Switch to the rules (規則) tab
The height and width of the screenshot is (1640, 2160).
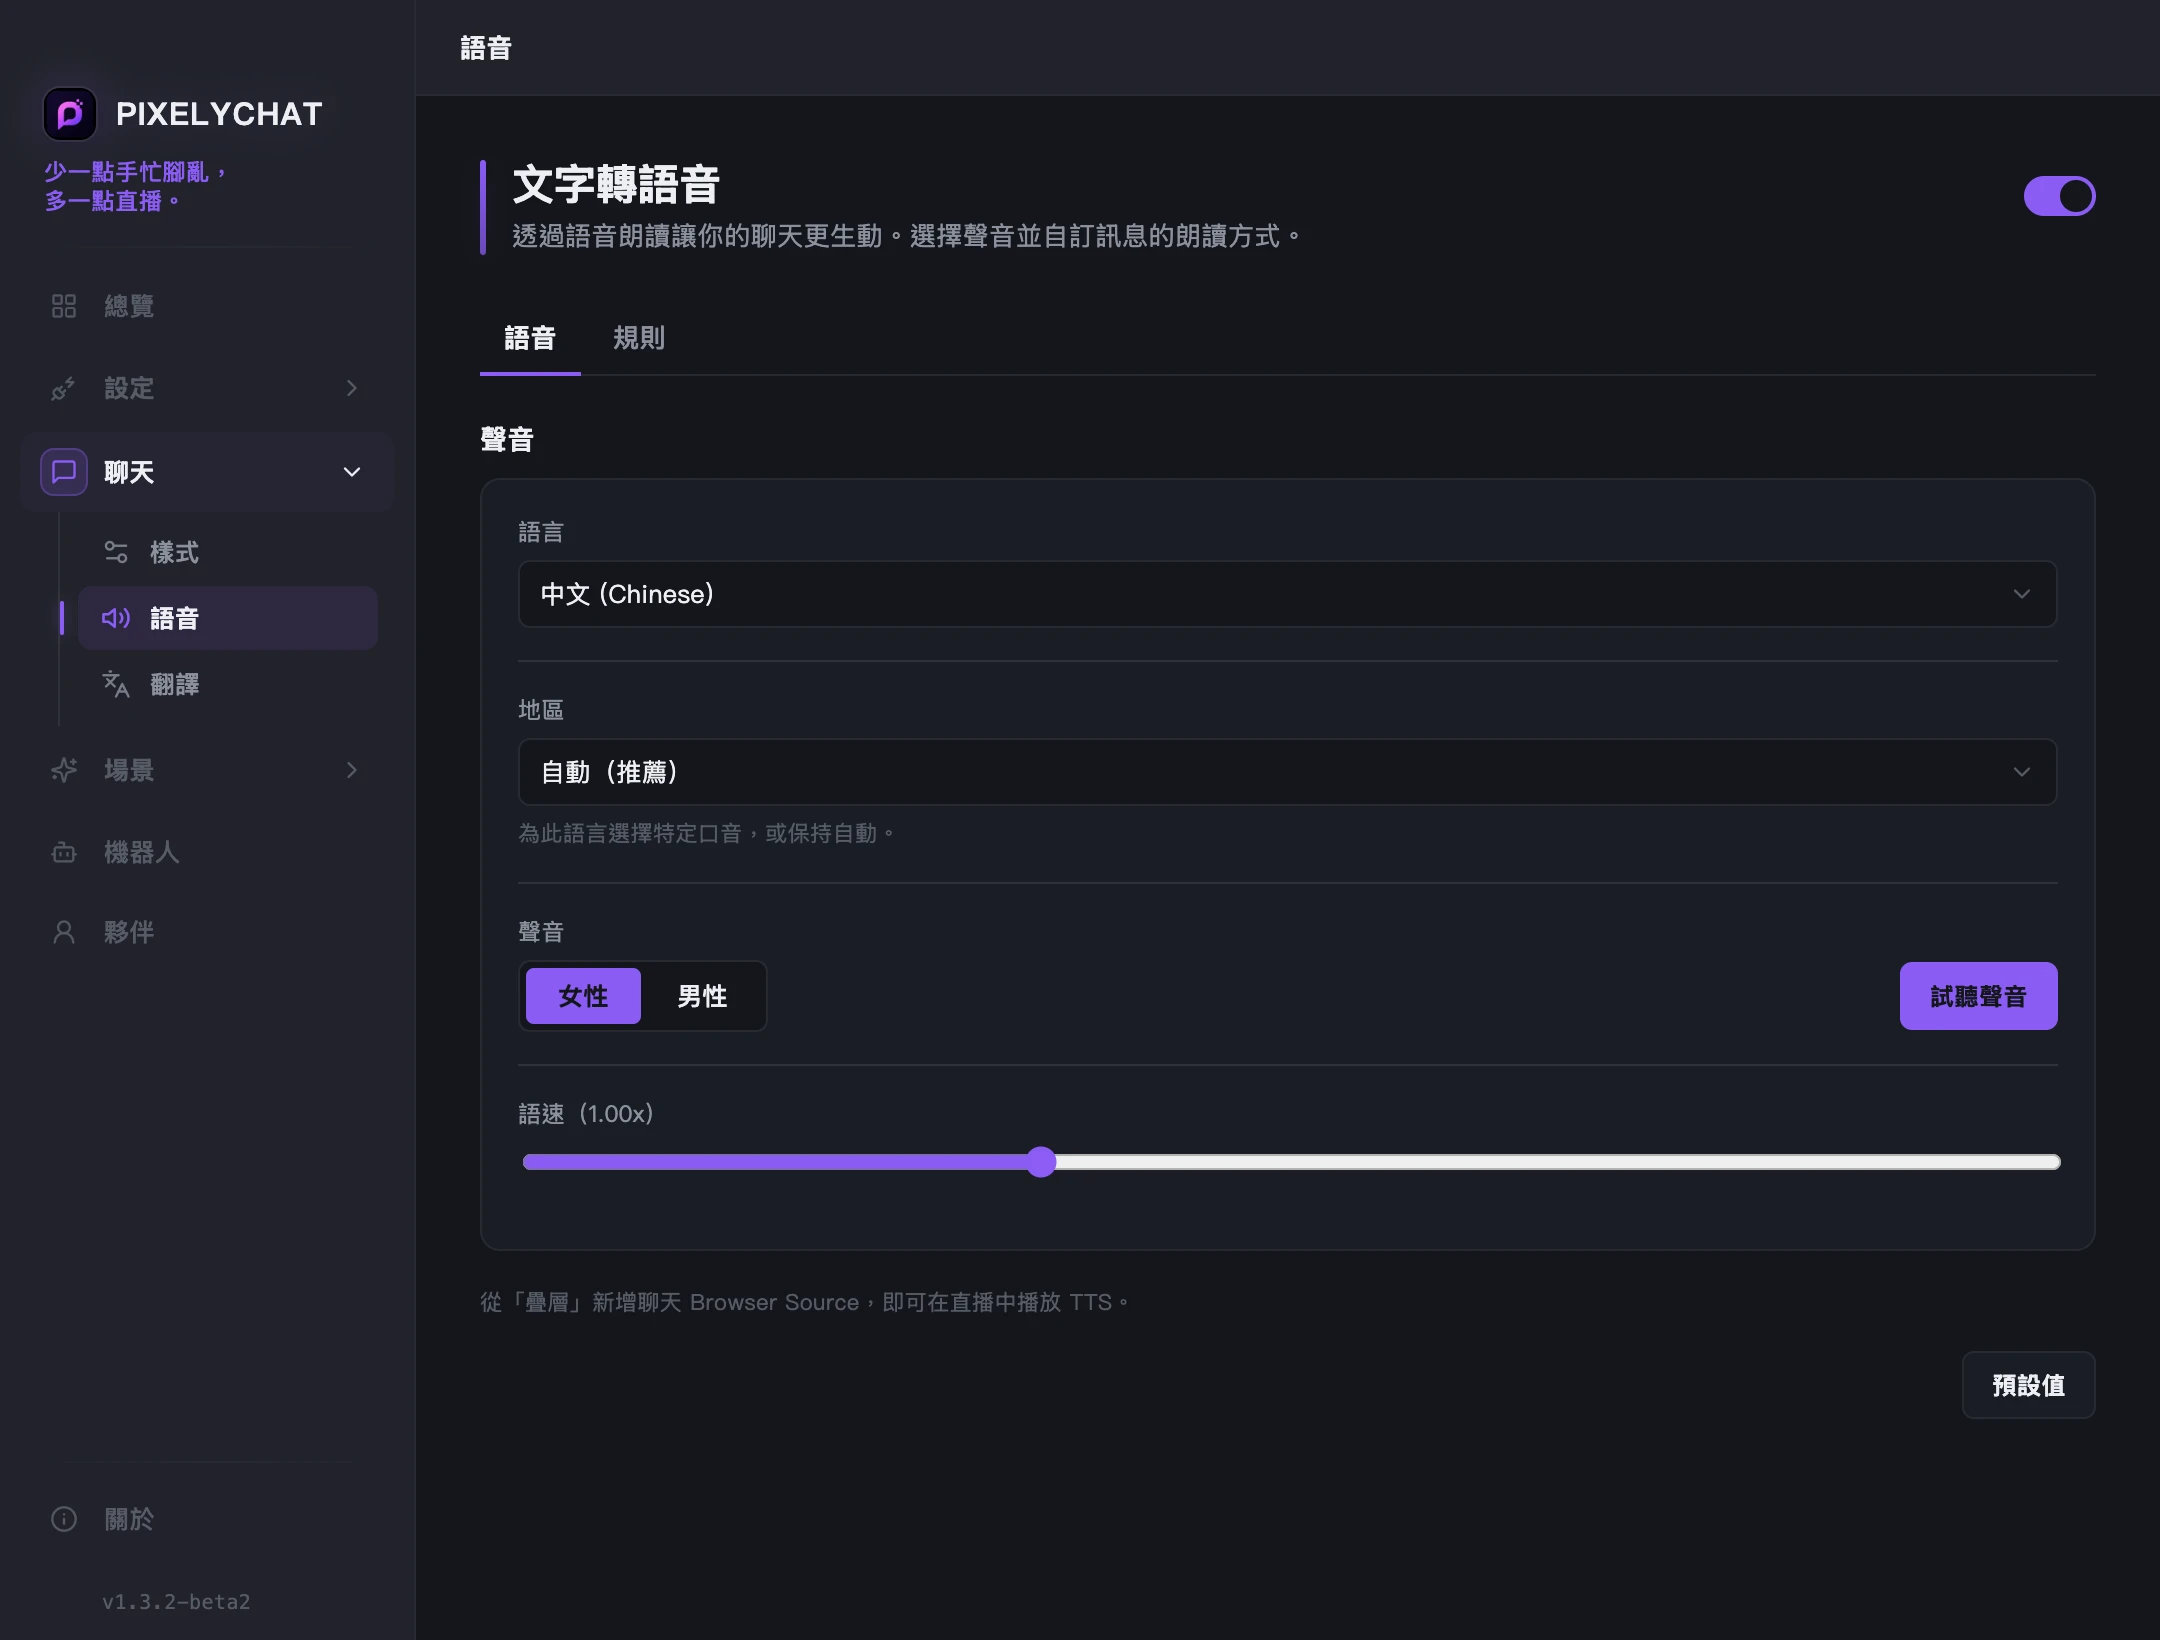639,338
